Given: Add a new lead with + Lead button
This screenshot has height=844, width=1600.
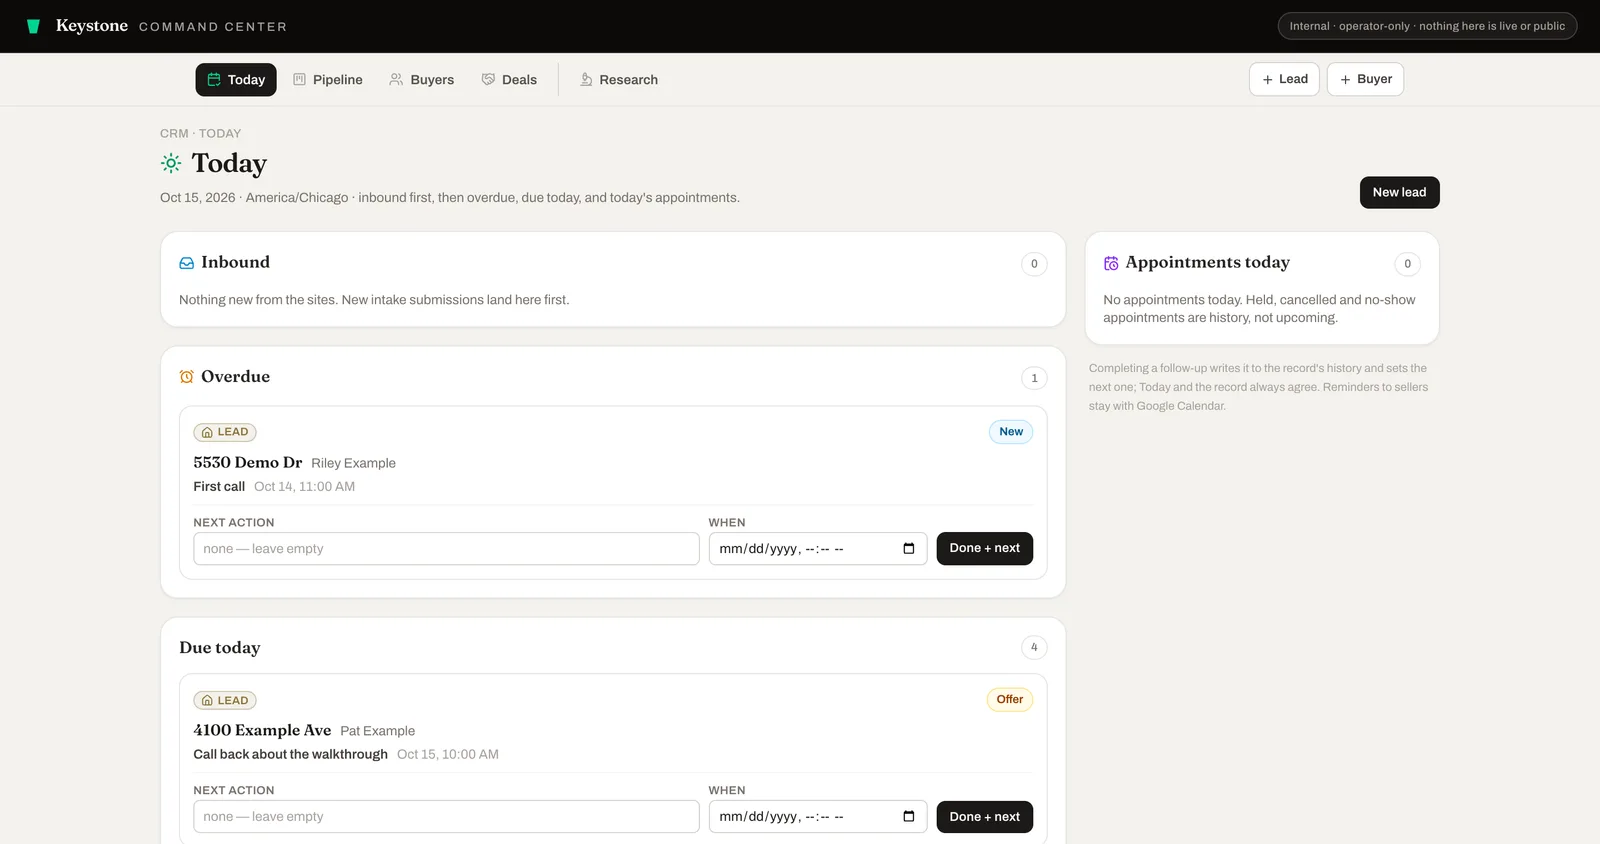Looking at the screenshot, I should 1284,79.
